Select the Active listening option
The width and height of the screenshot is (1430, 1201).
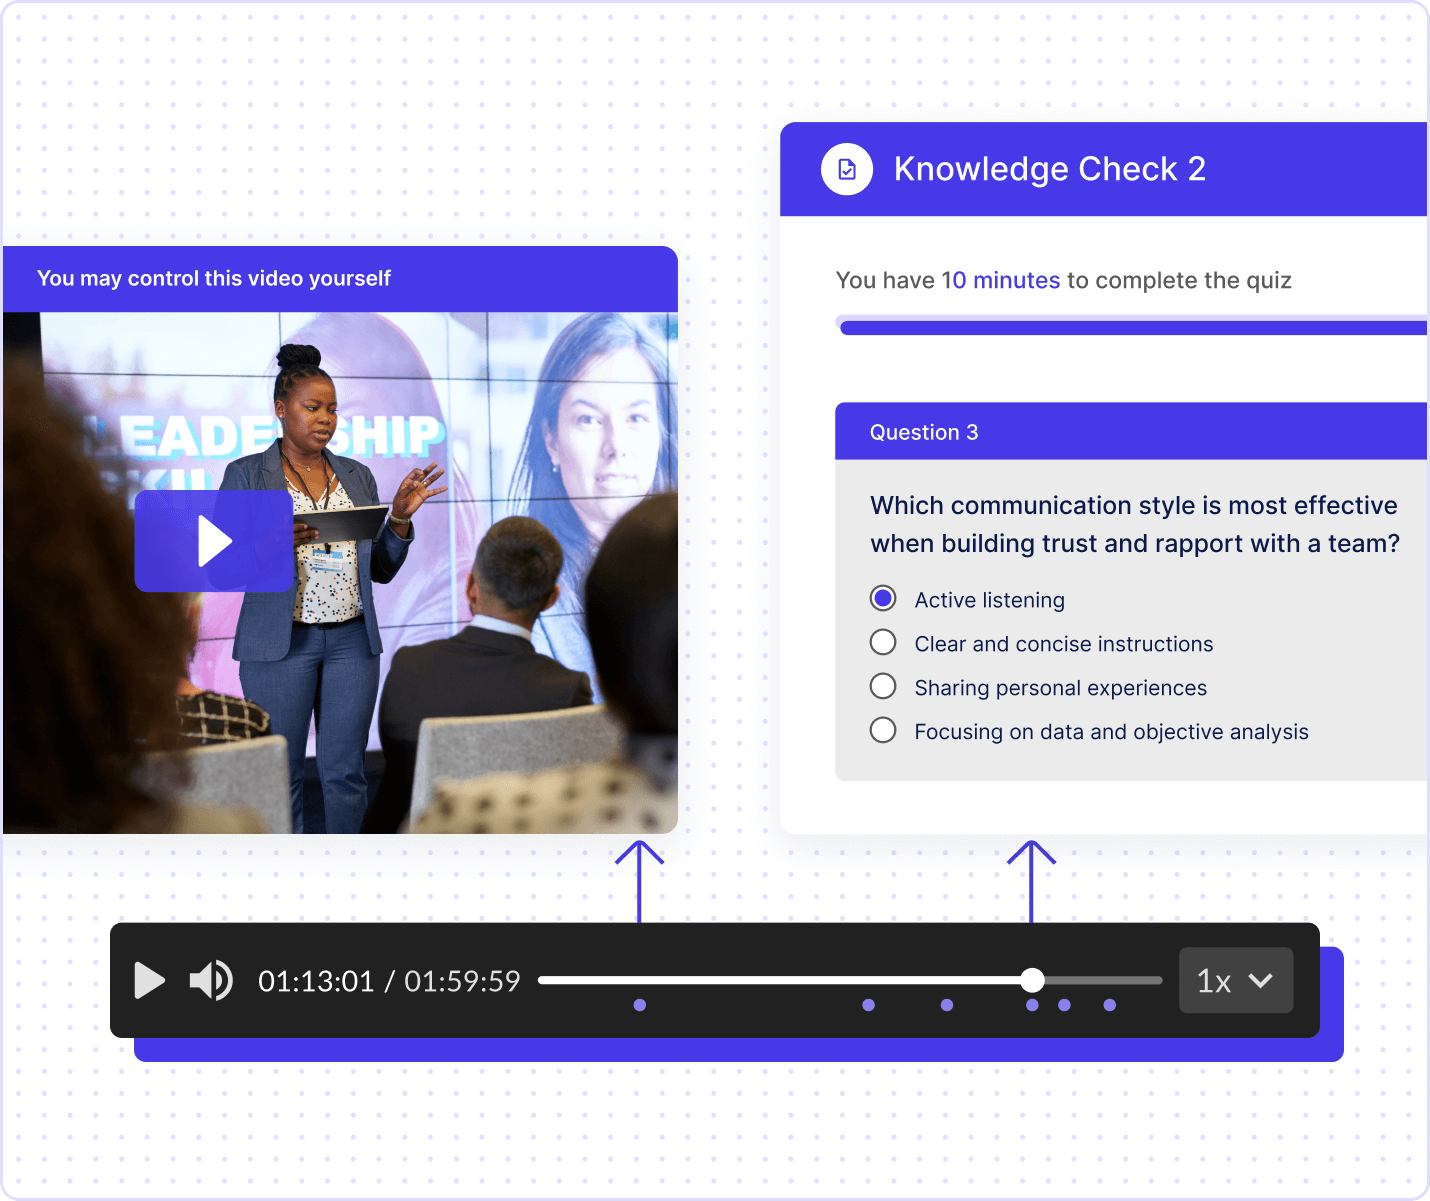click(883, 598)
